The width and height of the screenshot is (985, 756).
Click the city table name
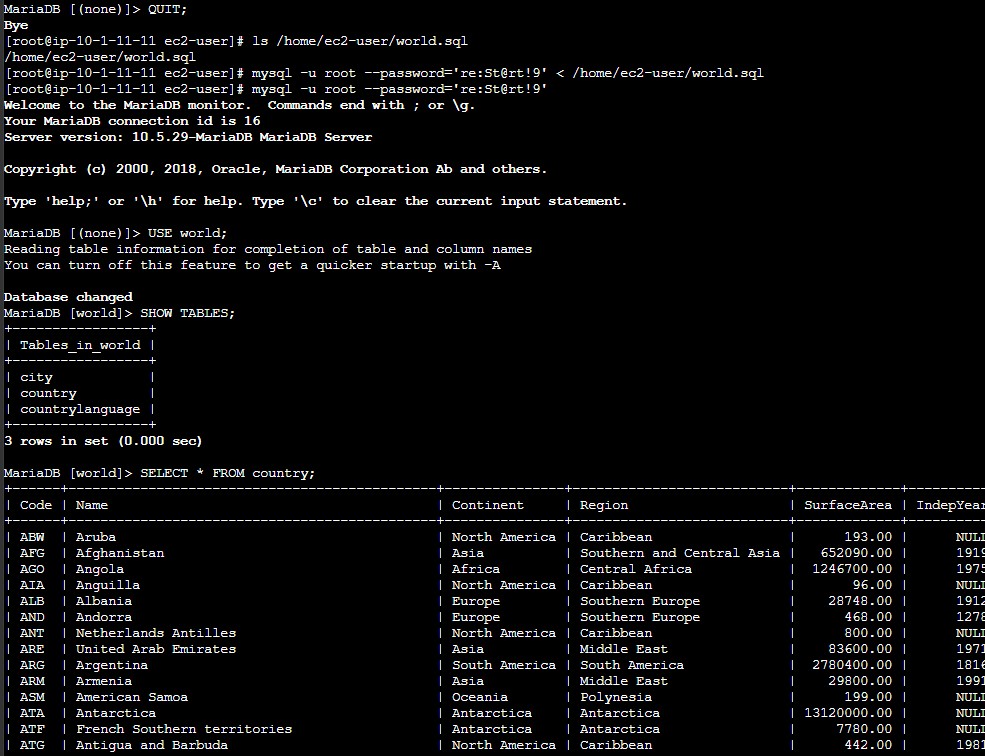point(36,376)
